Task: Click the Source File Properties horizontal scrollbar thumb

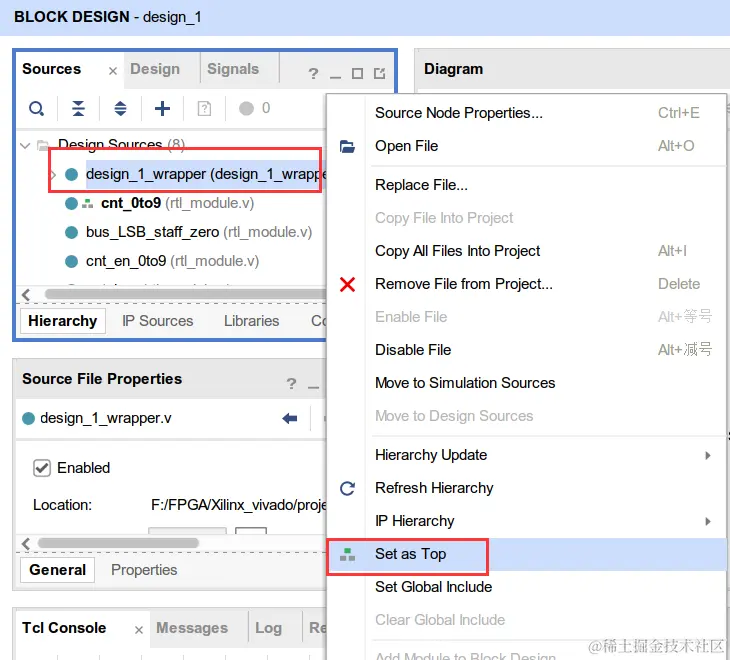Action: point(118,543)
